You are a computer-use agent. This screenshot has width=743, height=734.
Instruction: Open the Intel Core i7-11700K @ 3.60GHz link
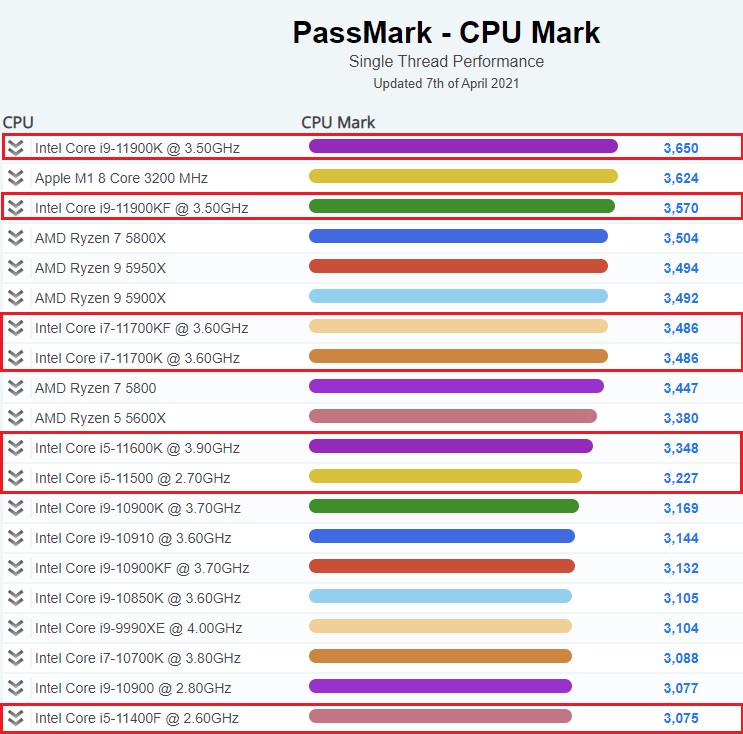[x=137, y=358]
